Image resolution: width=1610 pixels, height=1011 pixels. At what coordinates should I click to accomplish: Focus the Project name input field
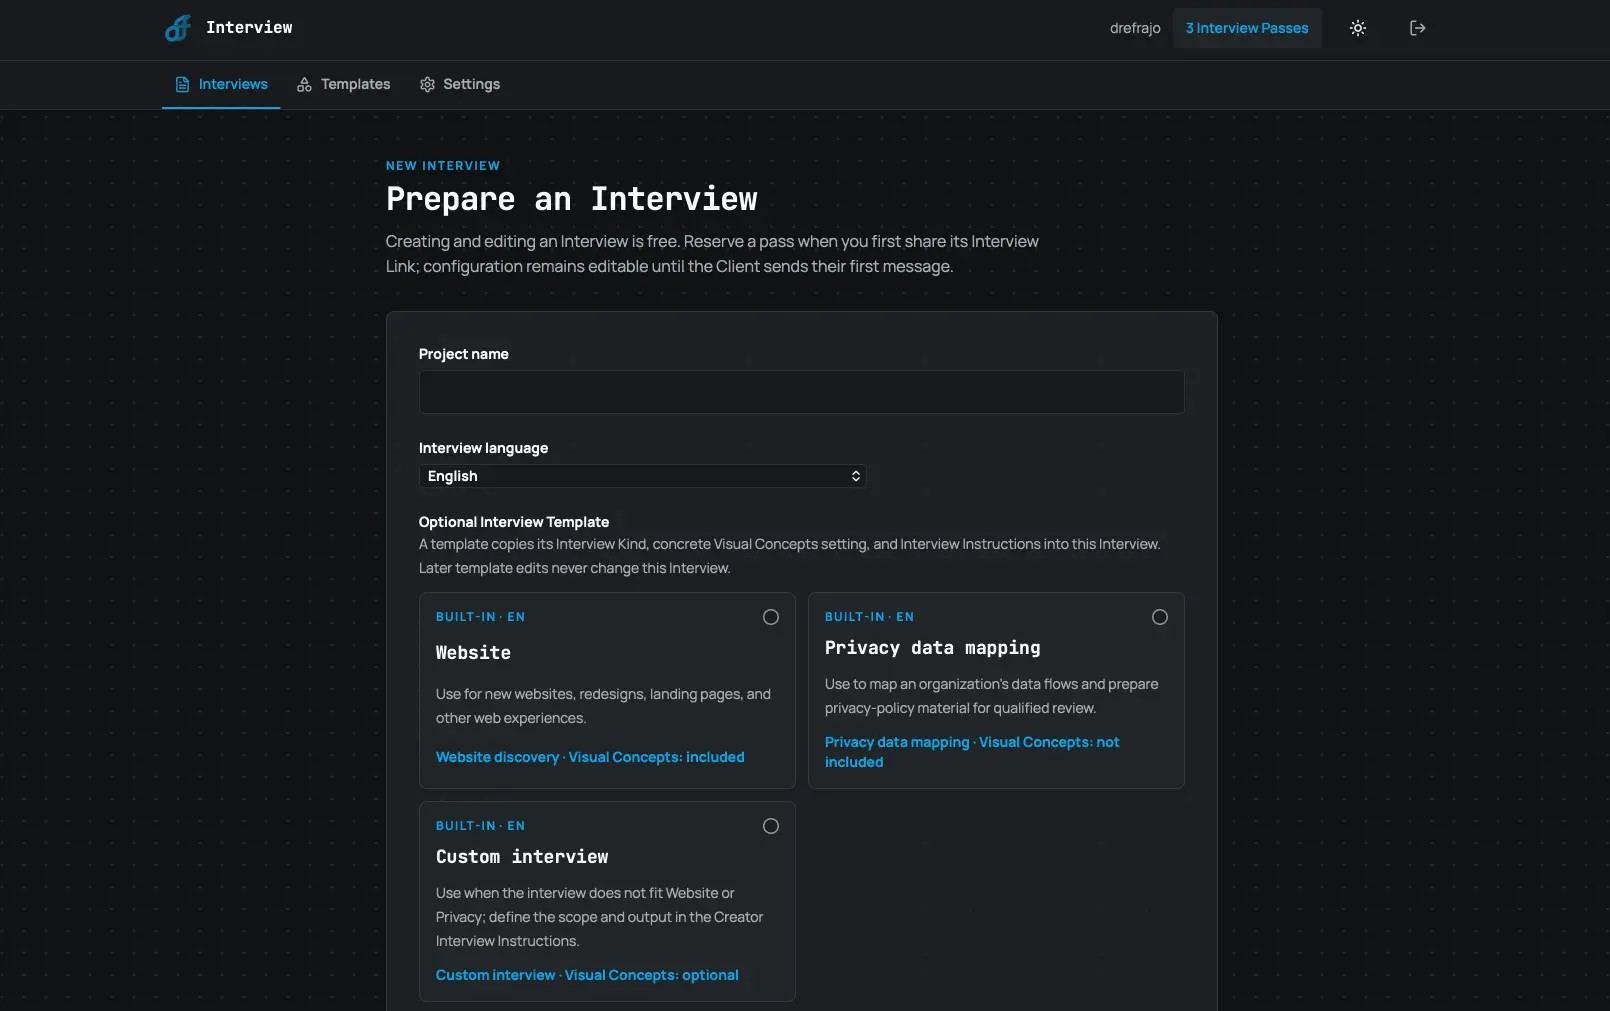point(801,392)
